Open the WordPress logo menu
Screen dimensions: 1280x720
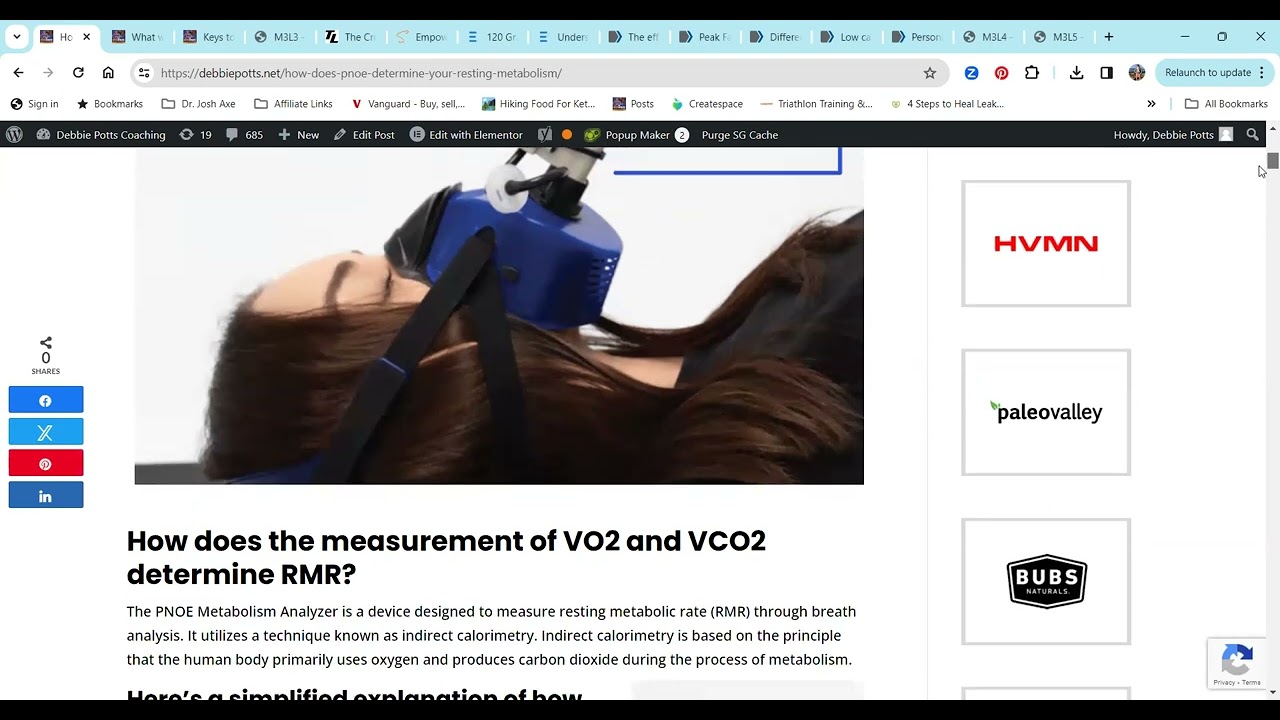point(14,135)
